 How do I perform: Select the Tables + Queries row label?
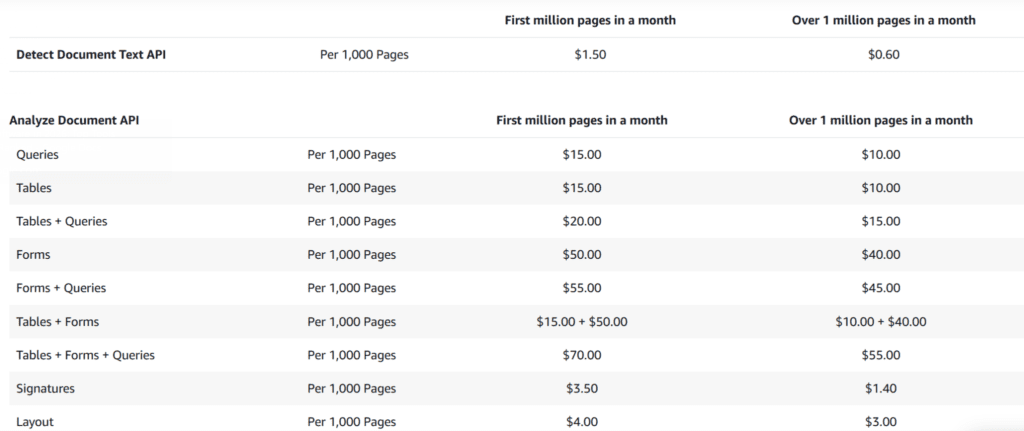[61, 221]
